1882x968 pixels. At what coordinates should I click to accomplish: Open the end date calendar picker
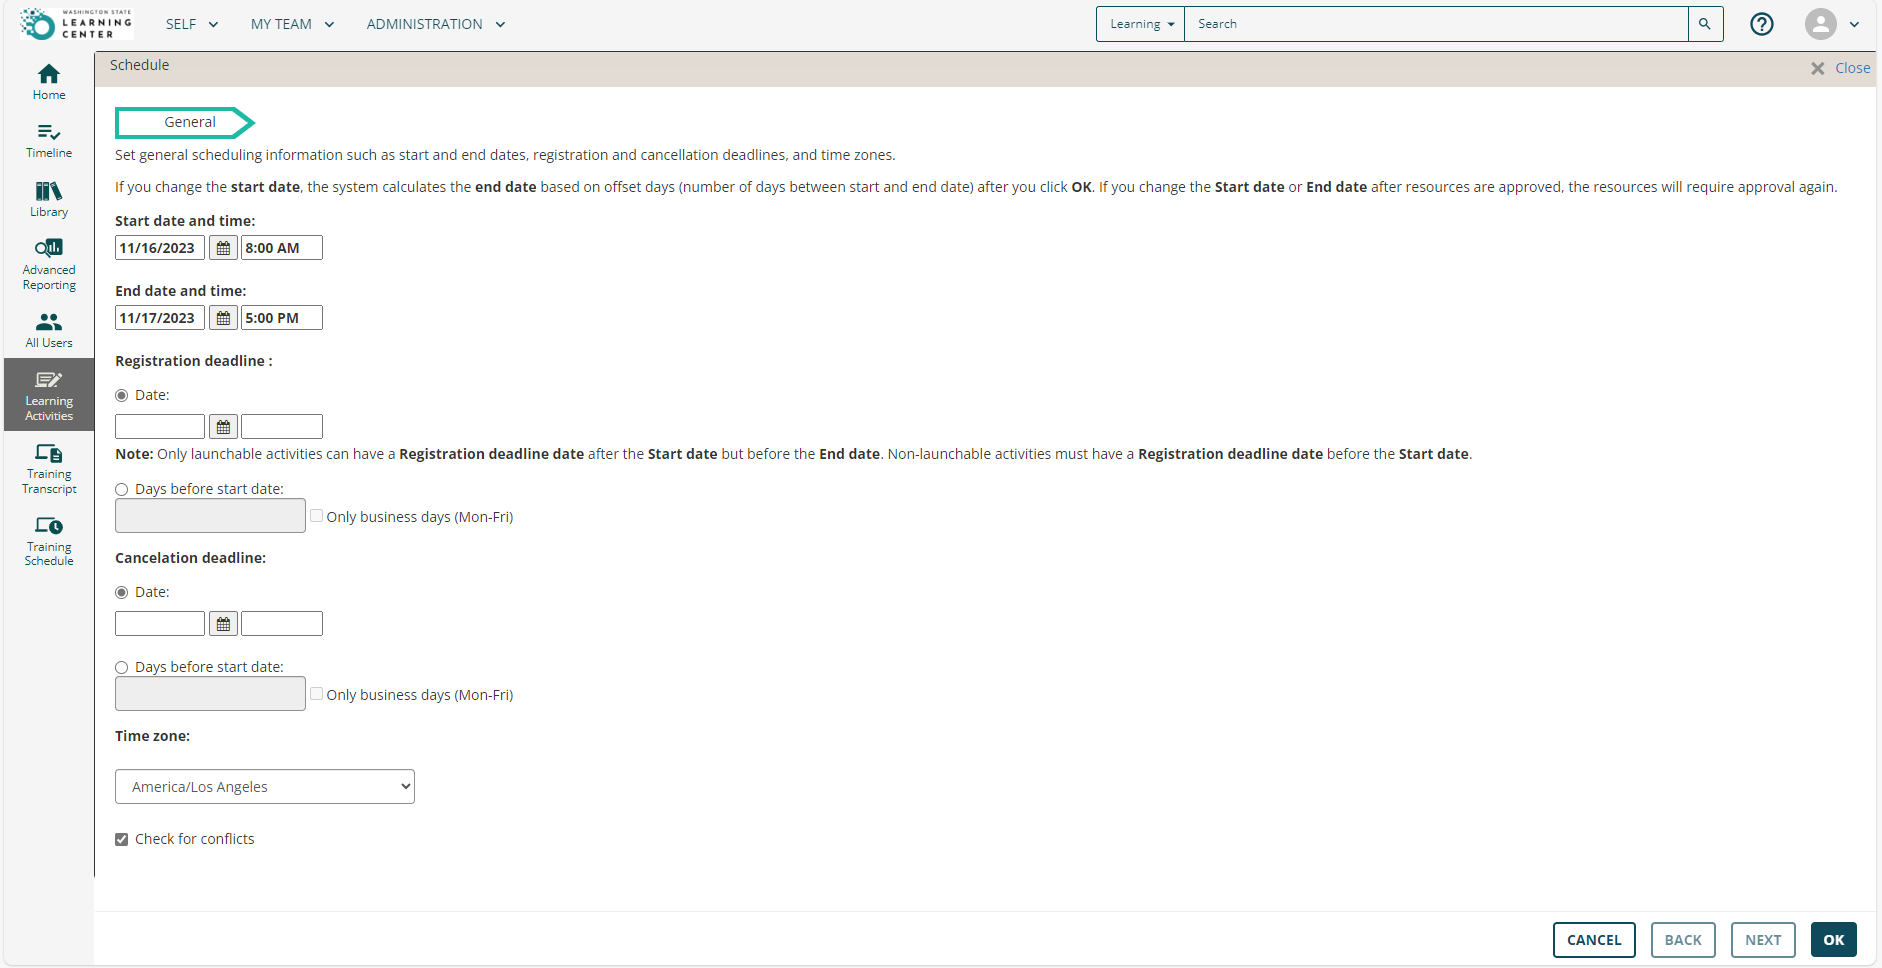[x=223, y=318]
